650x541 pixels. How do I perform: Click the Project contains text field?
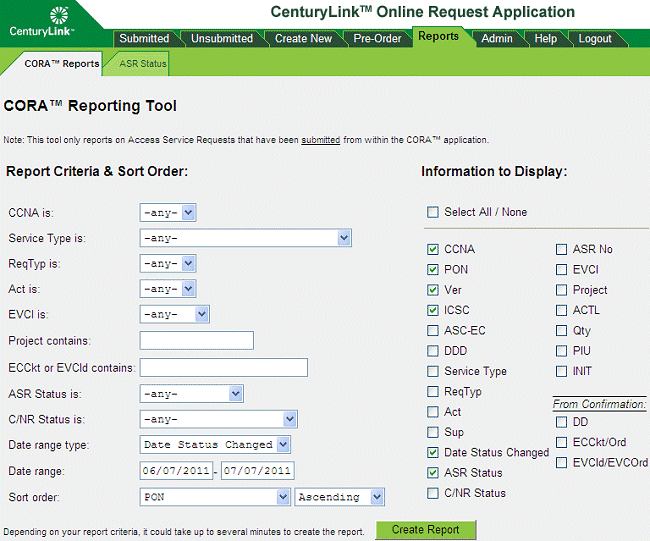pyautogui.click(x=197, y=340)
